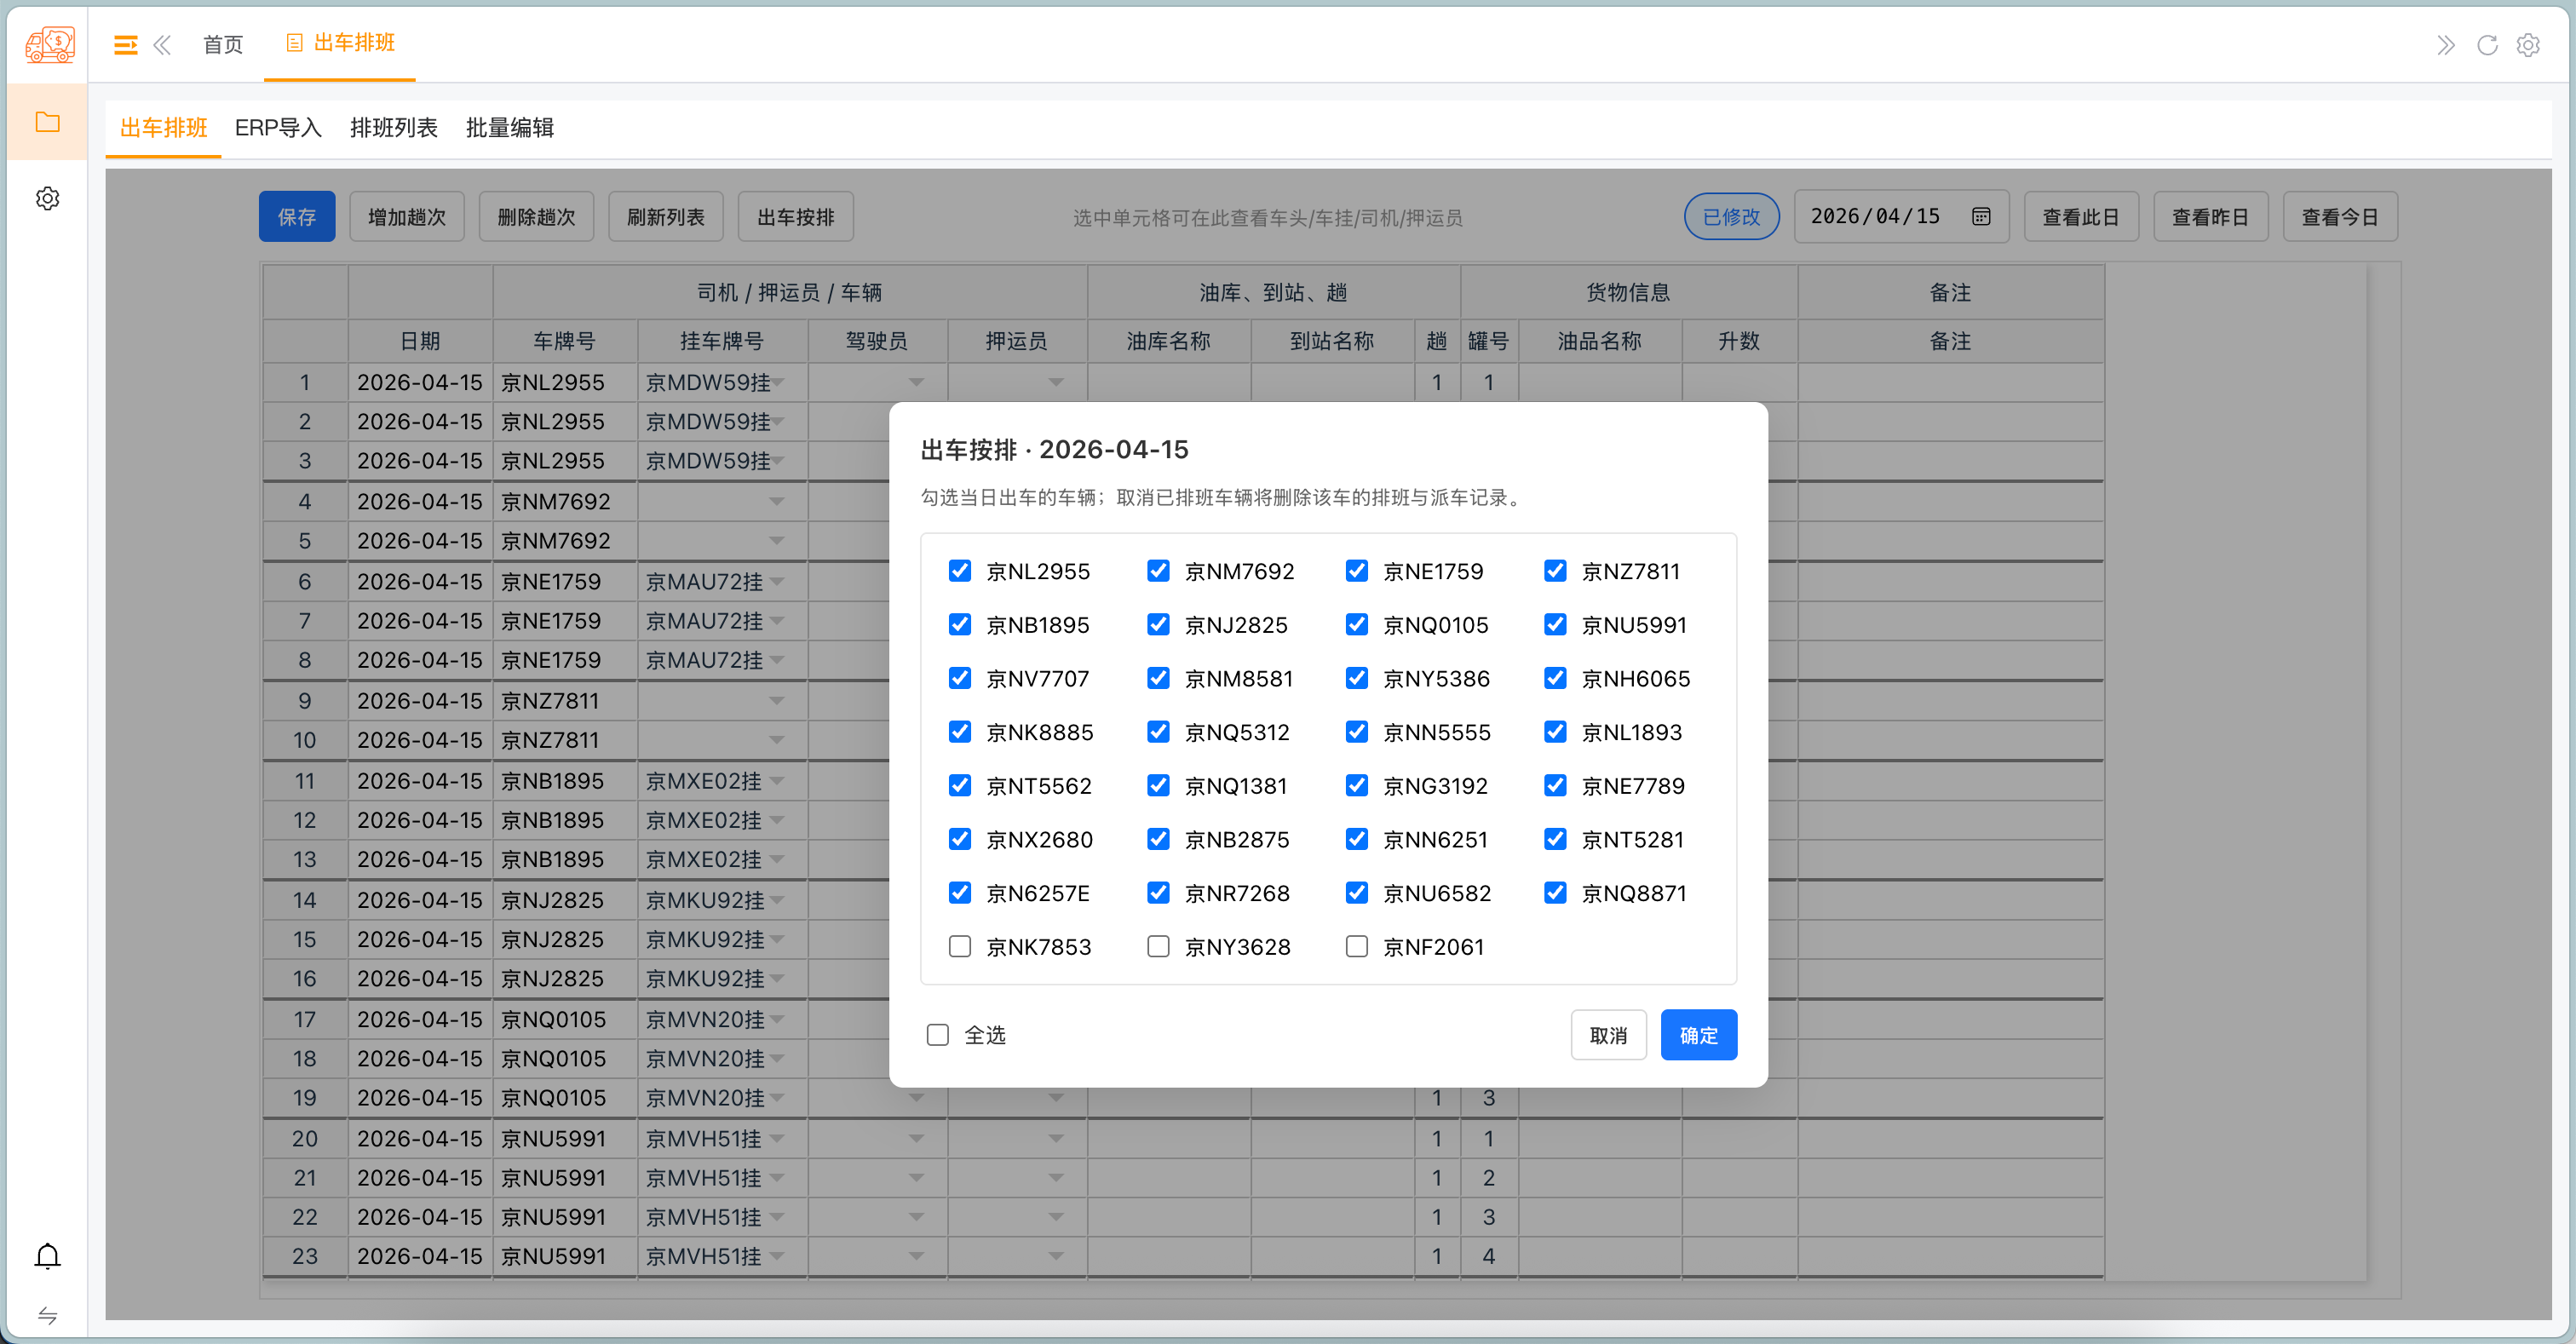Open notifications bell icon
This screenshot has width=2576, height=1344.
[47, 1255]
